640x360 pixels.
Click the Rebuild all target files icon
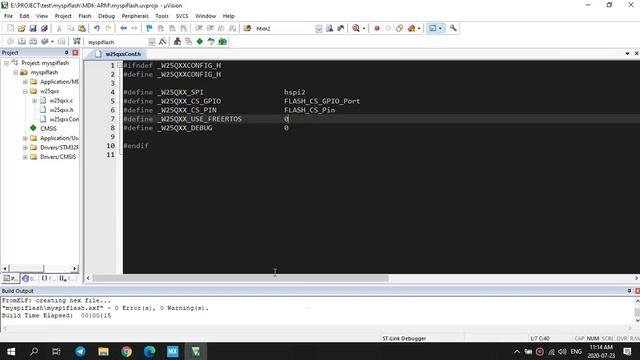tap(33, 42)
